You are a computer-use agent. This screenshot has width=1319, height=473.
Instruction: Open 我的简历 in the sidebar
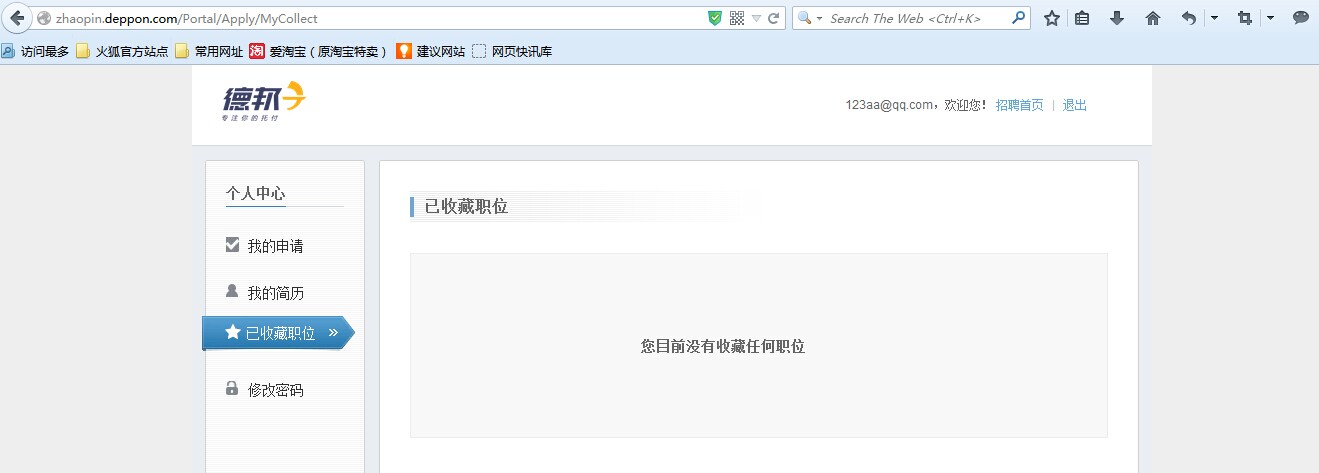pyautogui.click(x=275, y=293)
